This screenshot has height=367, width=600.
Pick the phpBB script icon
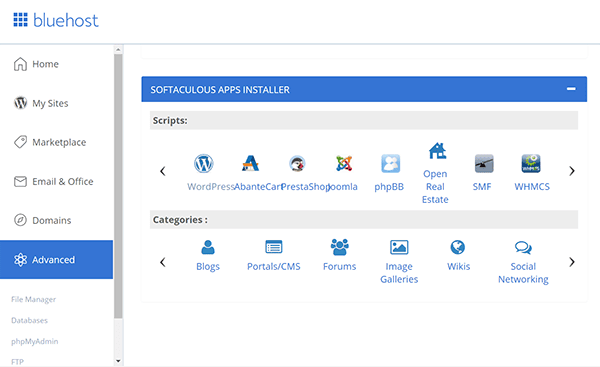click(x=390, y=163)
